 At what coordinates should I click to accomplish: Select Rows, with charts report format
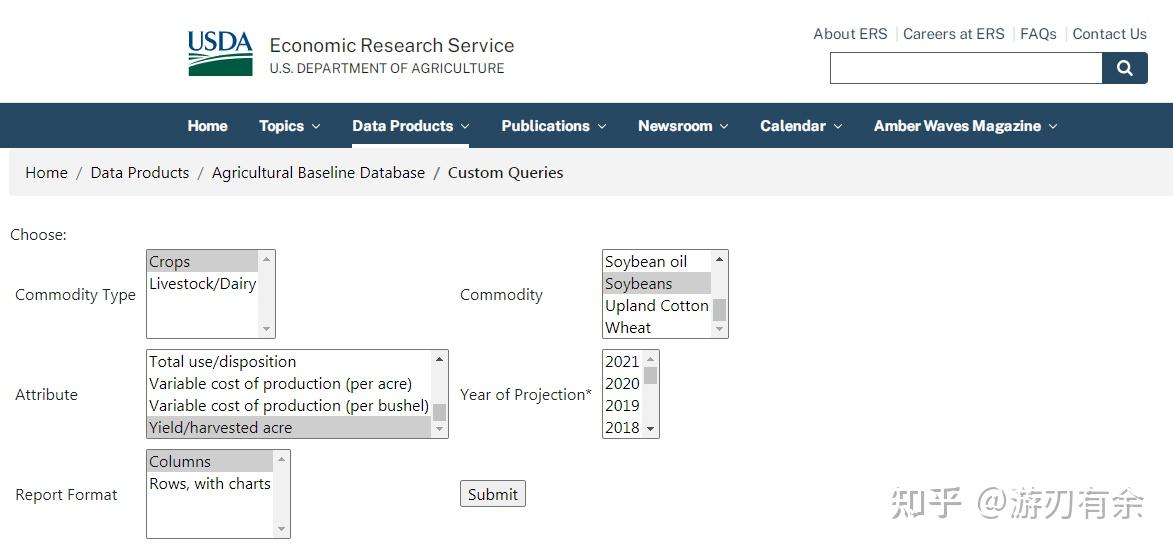(x=210, y=484)
